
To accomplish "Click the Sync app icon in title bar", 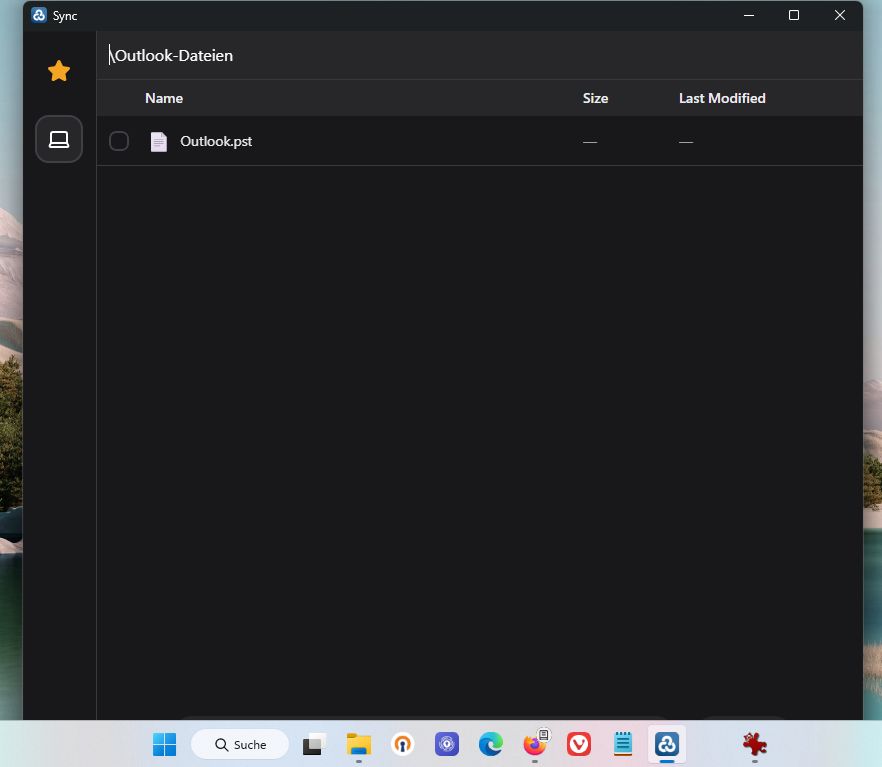I will (x=39, y=15).
